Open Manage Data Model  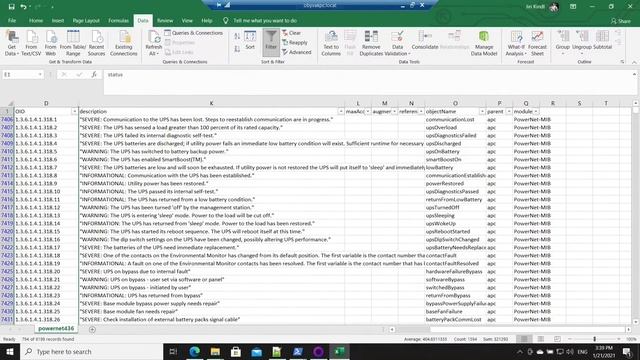(484, 42)
